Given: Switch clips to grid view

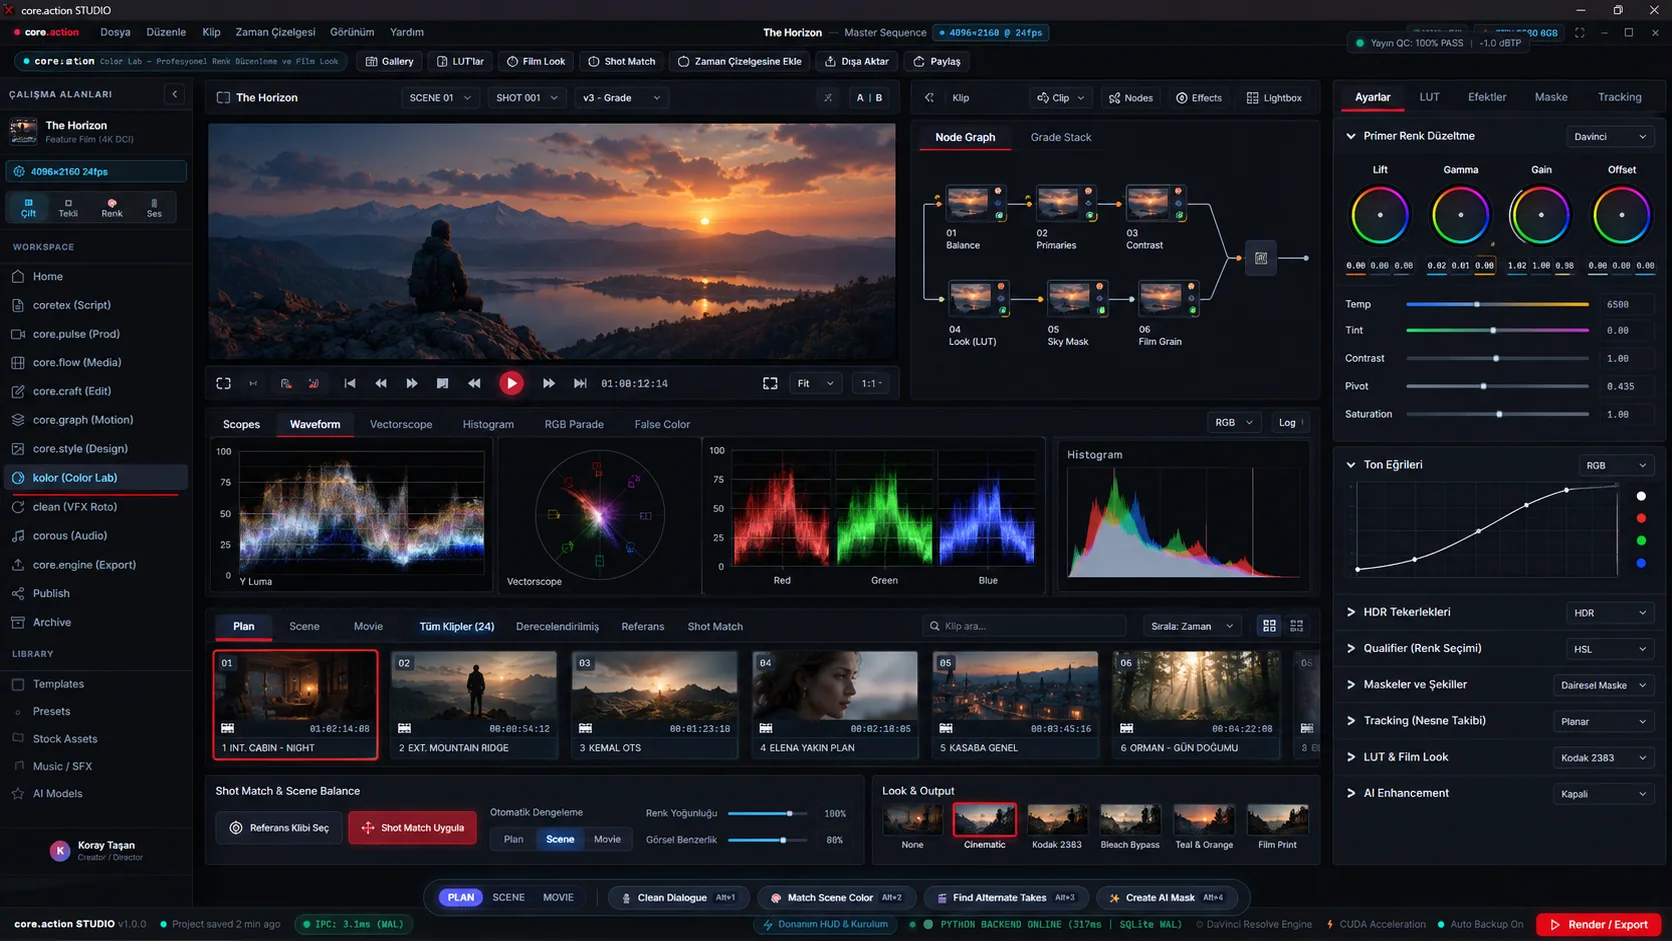Looking at the screenshot, I should [x=1269, y=626].
